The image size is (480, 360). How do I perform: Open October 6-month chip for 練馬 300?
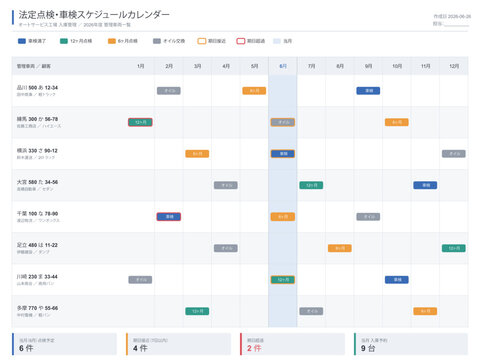(397, 122)
